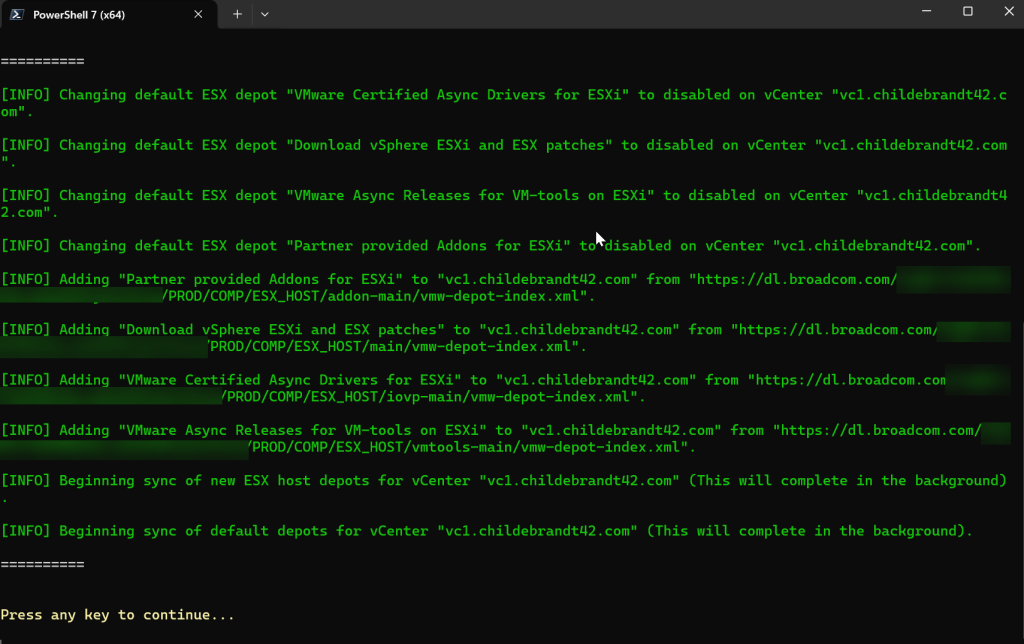Close the PowerShell 7 (x64) tab

pyautogui.click(x=198, y=14)
